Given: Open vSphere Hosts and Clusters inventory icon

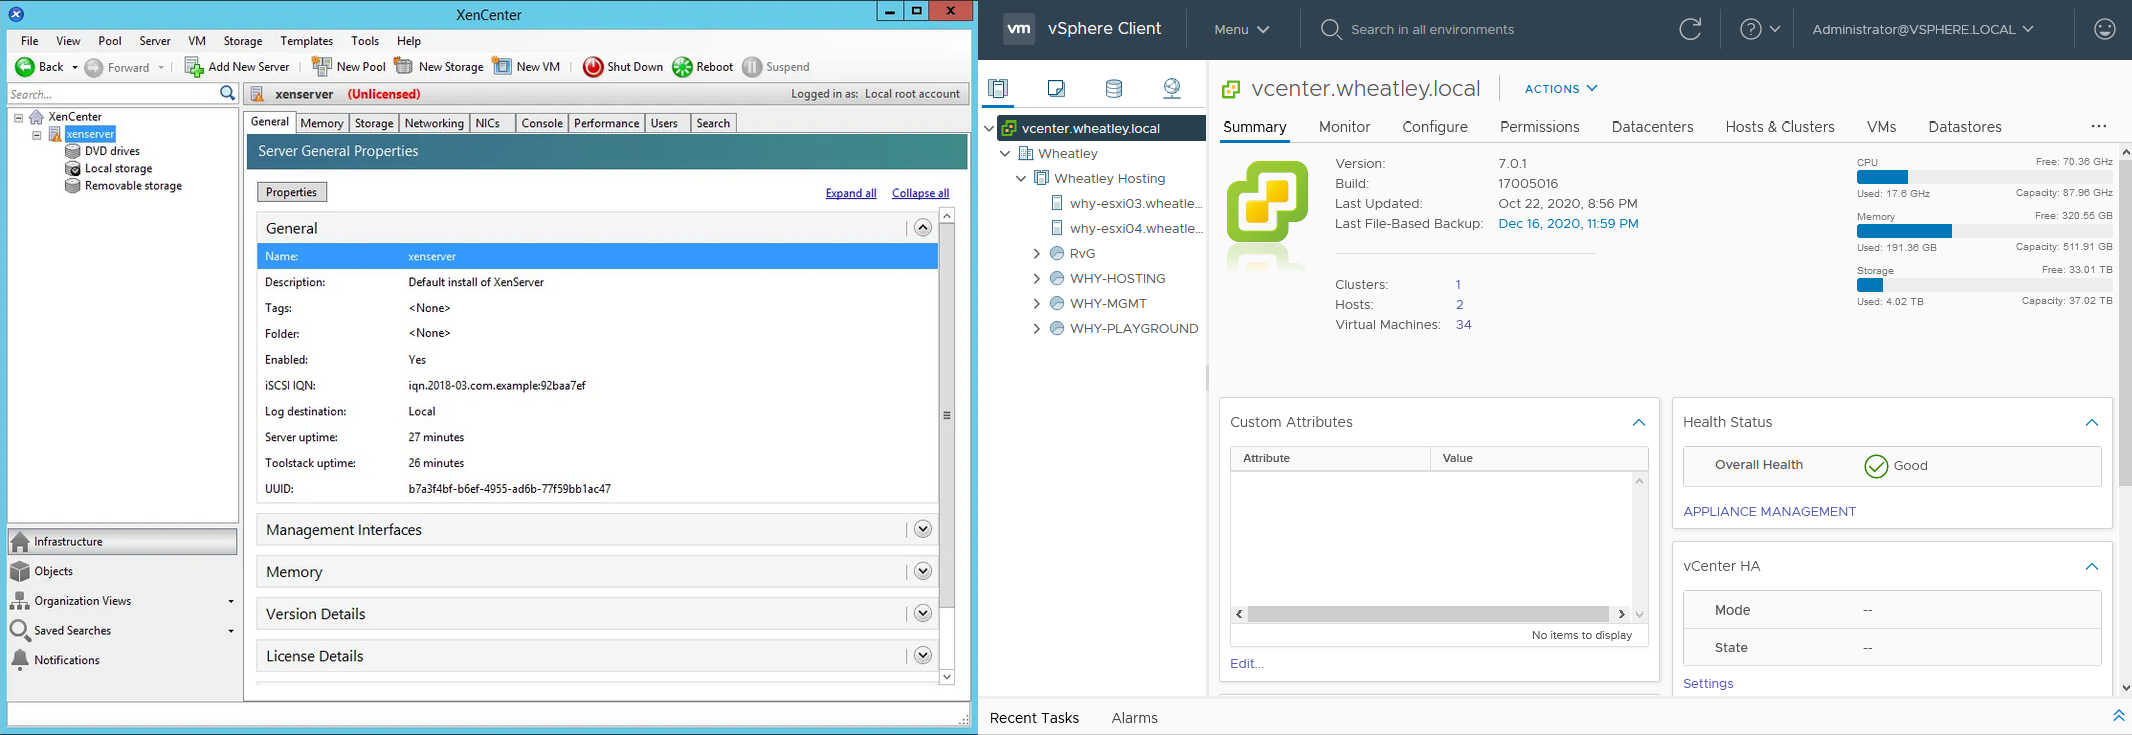Looking at the screenshot, I should (998, 89).
